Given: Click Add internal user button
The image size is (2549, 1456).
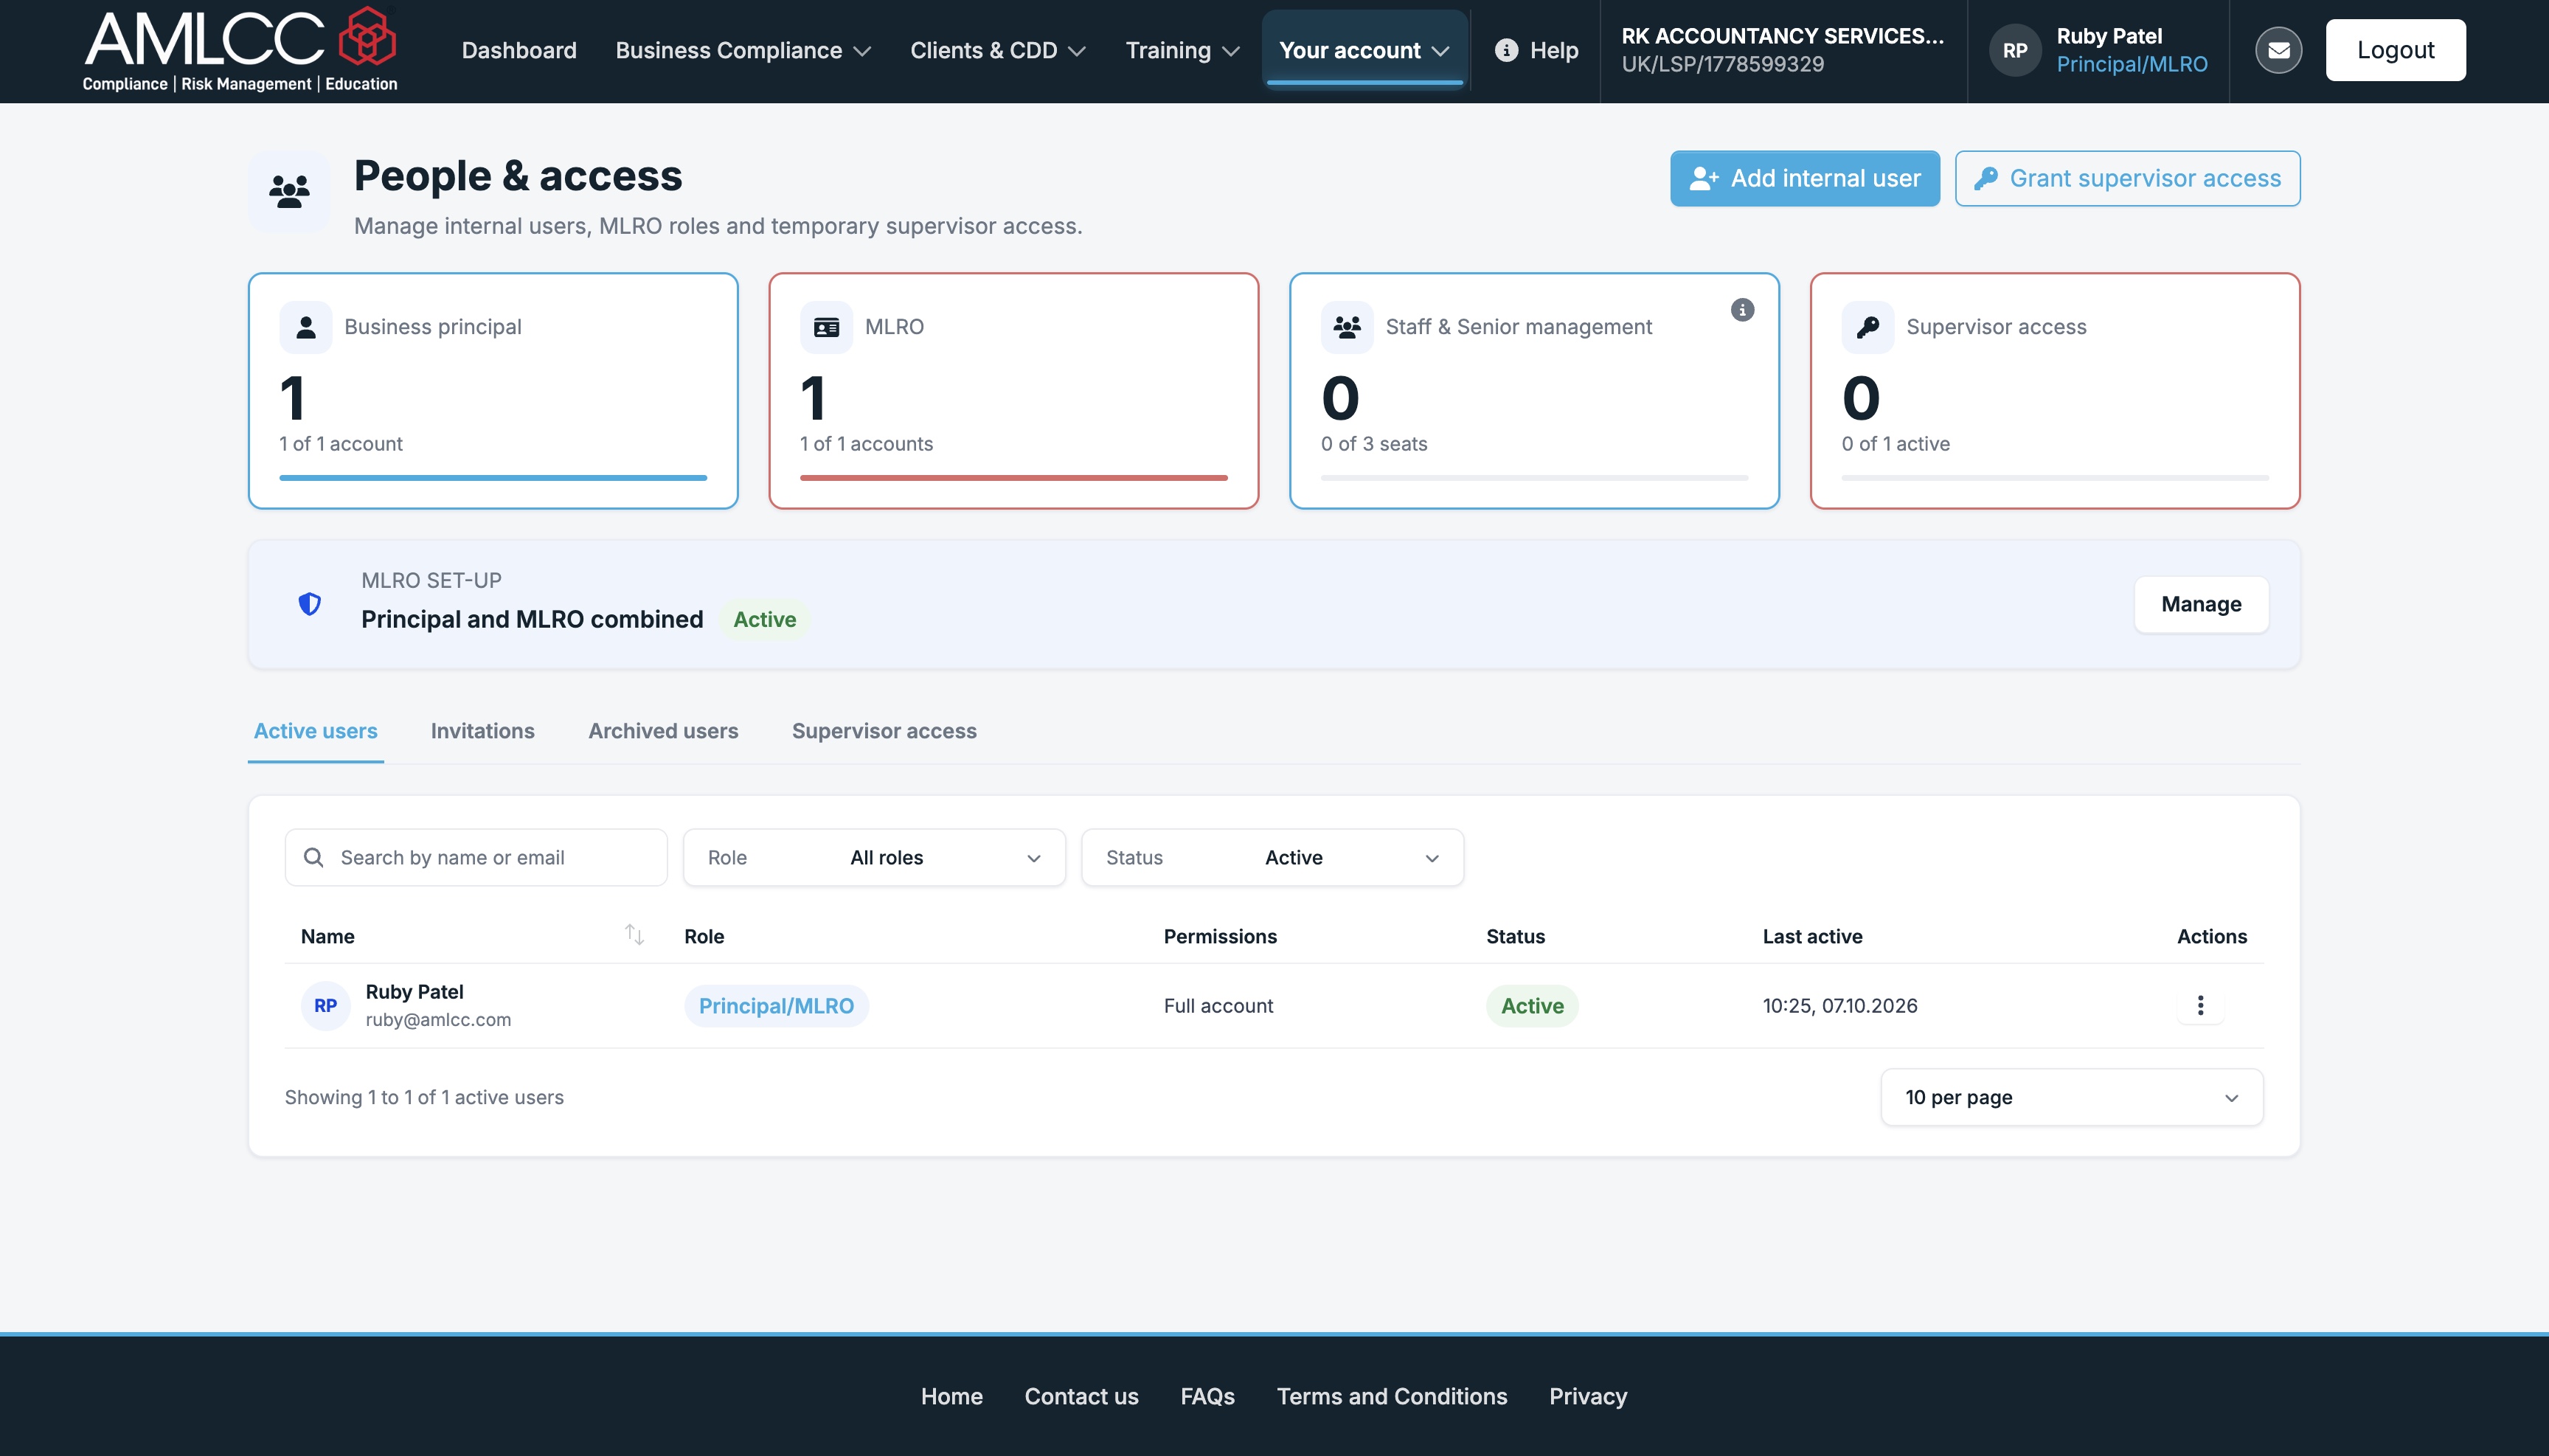Looking at the screenshot, I should pos(1804,178).
